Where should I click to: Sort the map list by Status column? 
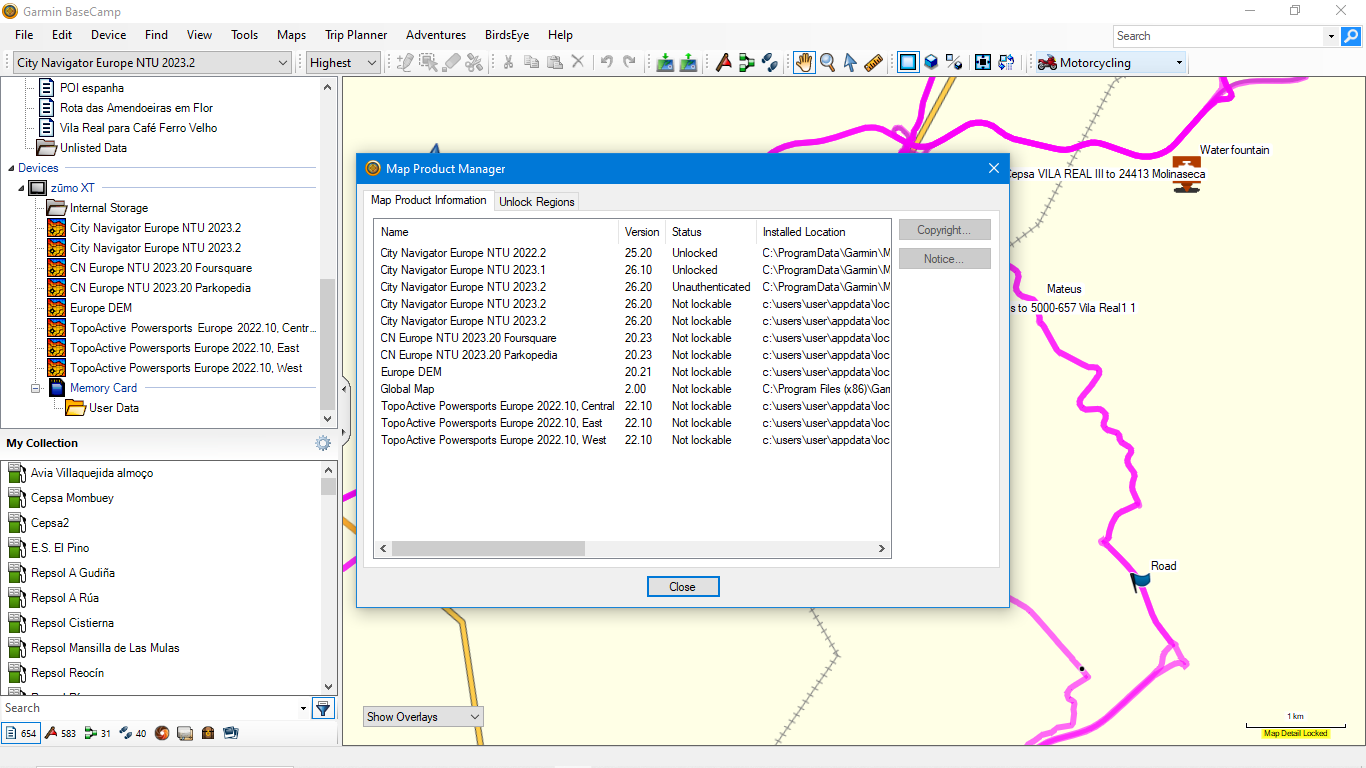pos(710,232)
